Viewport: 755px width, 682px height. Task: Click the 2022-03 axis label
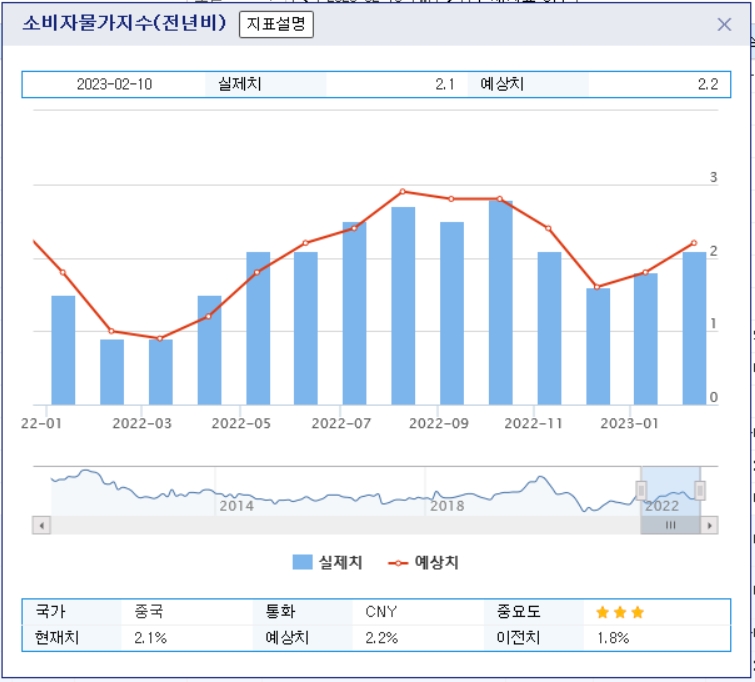click(x=142, y=423)
